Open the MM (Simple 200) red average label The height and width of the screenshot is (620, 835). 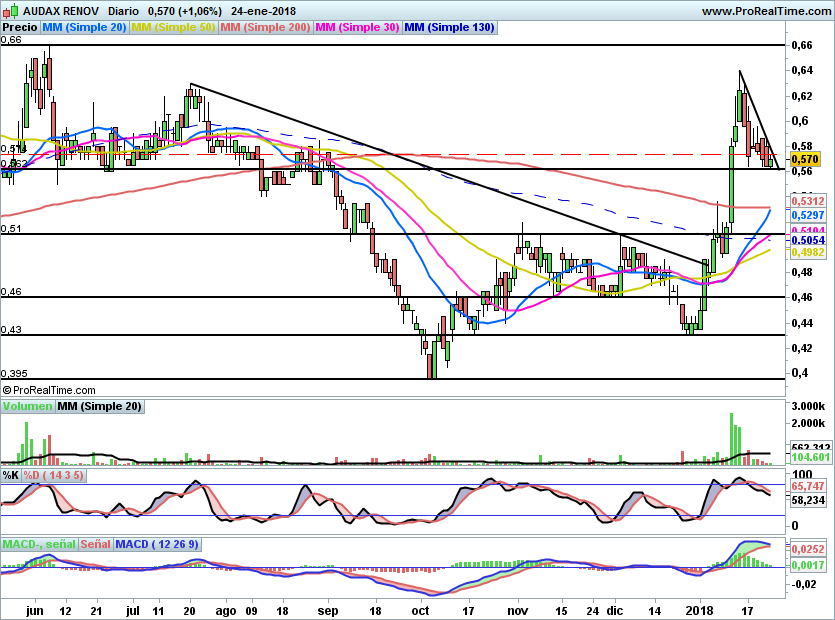265,27
